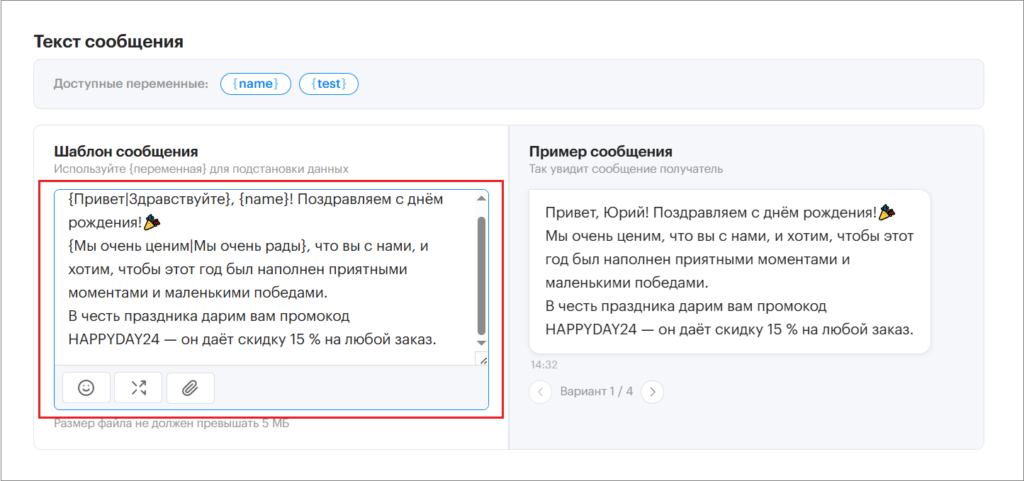Viewport: 1024px width, 481px height.
Task: Click the party popper emoji in template text
Action: coord(152,223)
